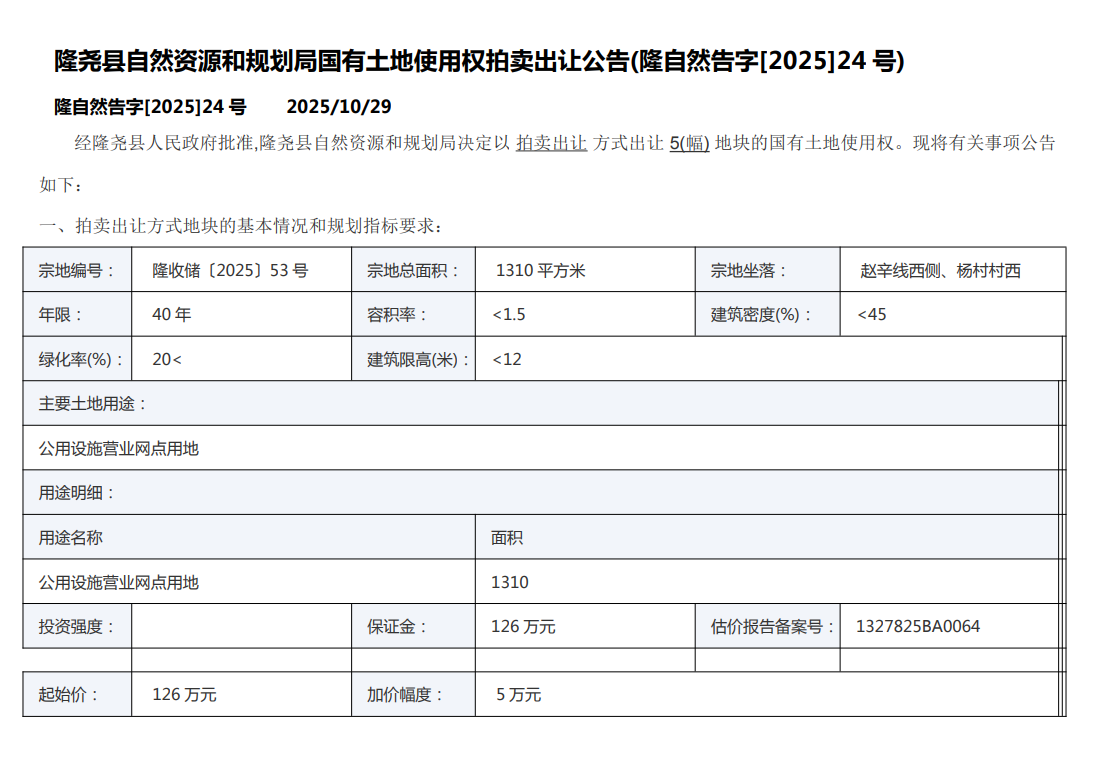Click the underlined 拍卖出让 link
This screenshot has width=1103, height=777.
(551, 143)
